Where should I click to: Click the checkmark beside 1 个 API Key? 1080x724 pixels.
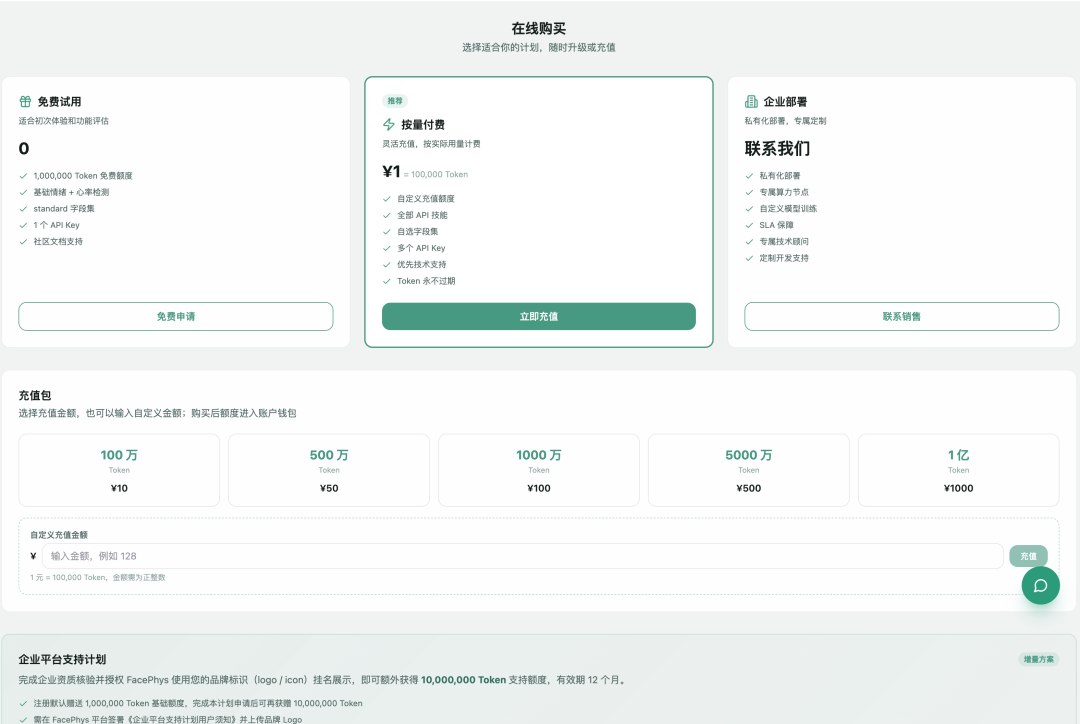tap(23, 225)
